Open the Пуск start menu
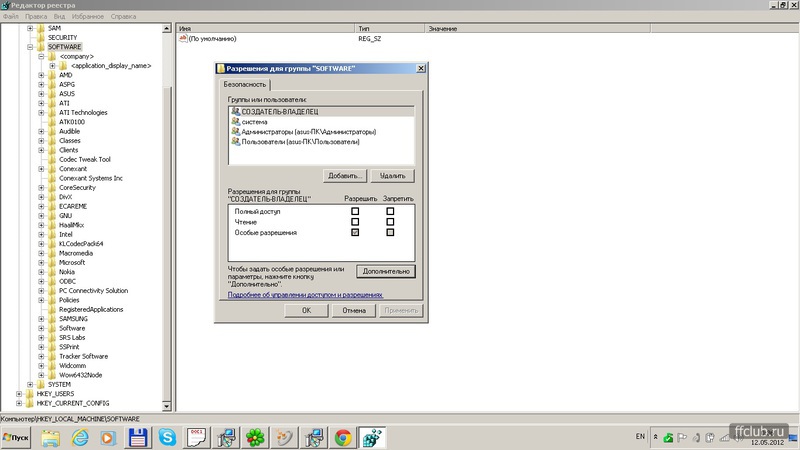Screen dimensions: 800x450 [x=16, y=438]
